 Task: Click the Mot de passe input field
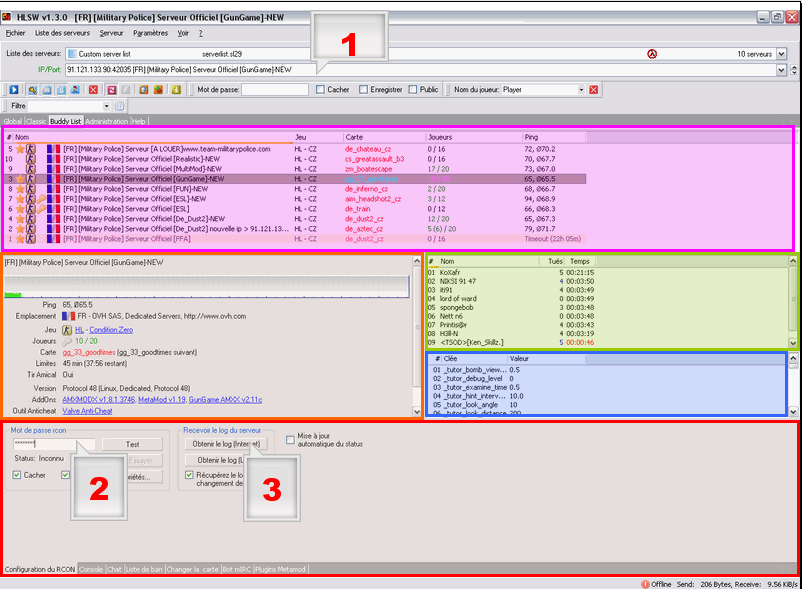tap(273, 90)
